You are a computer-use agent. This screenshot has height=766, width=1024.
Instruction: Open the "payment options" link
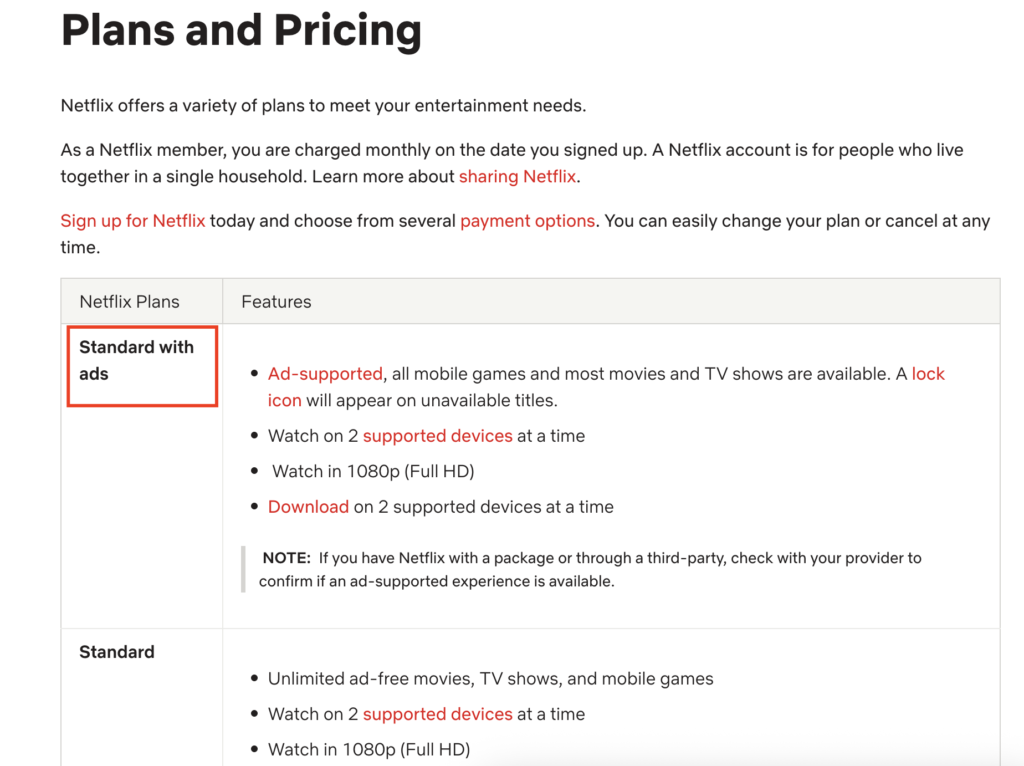(527, 221)
